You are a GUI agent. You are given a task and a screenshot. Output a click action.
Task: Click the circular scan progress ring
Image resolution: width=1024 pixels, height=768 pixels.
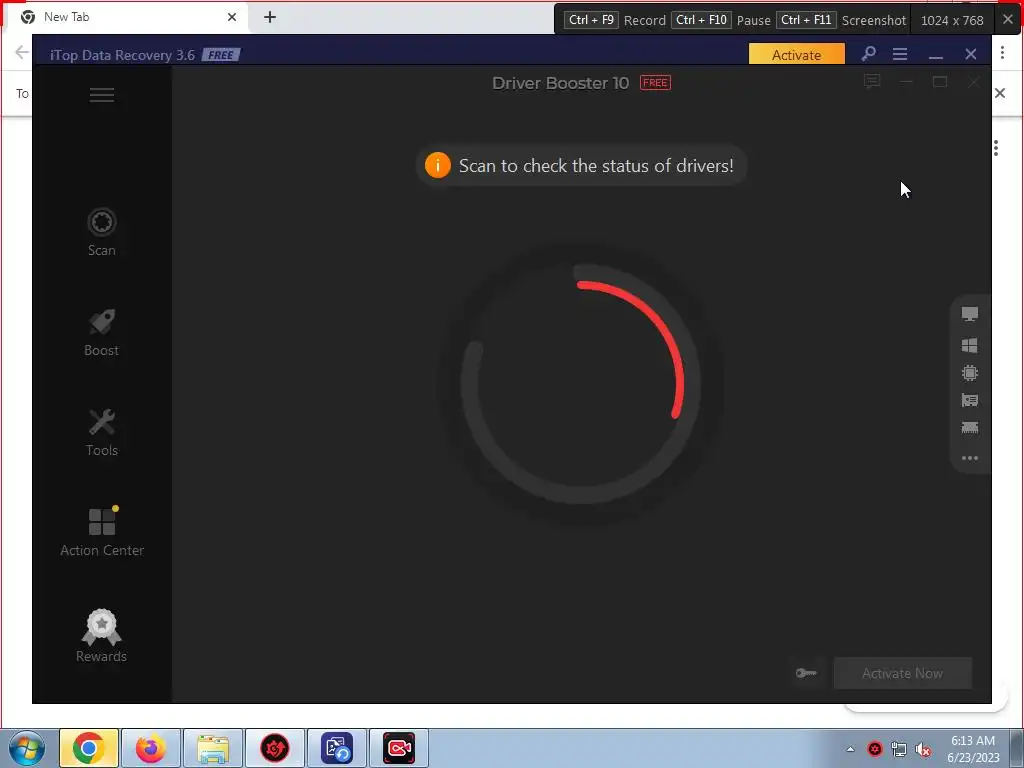[581, 384]
